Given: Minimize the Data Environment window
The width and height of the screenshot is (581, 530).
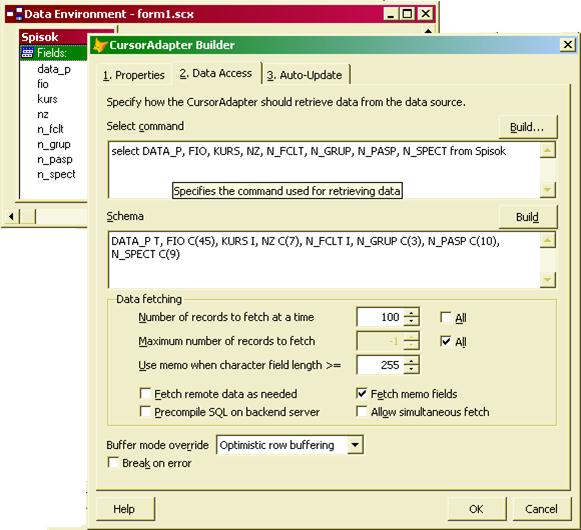Looking at the screenshot, I should coord(391,14).
